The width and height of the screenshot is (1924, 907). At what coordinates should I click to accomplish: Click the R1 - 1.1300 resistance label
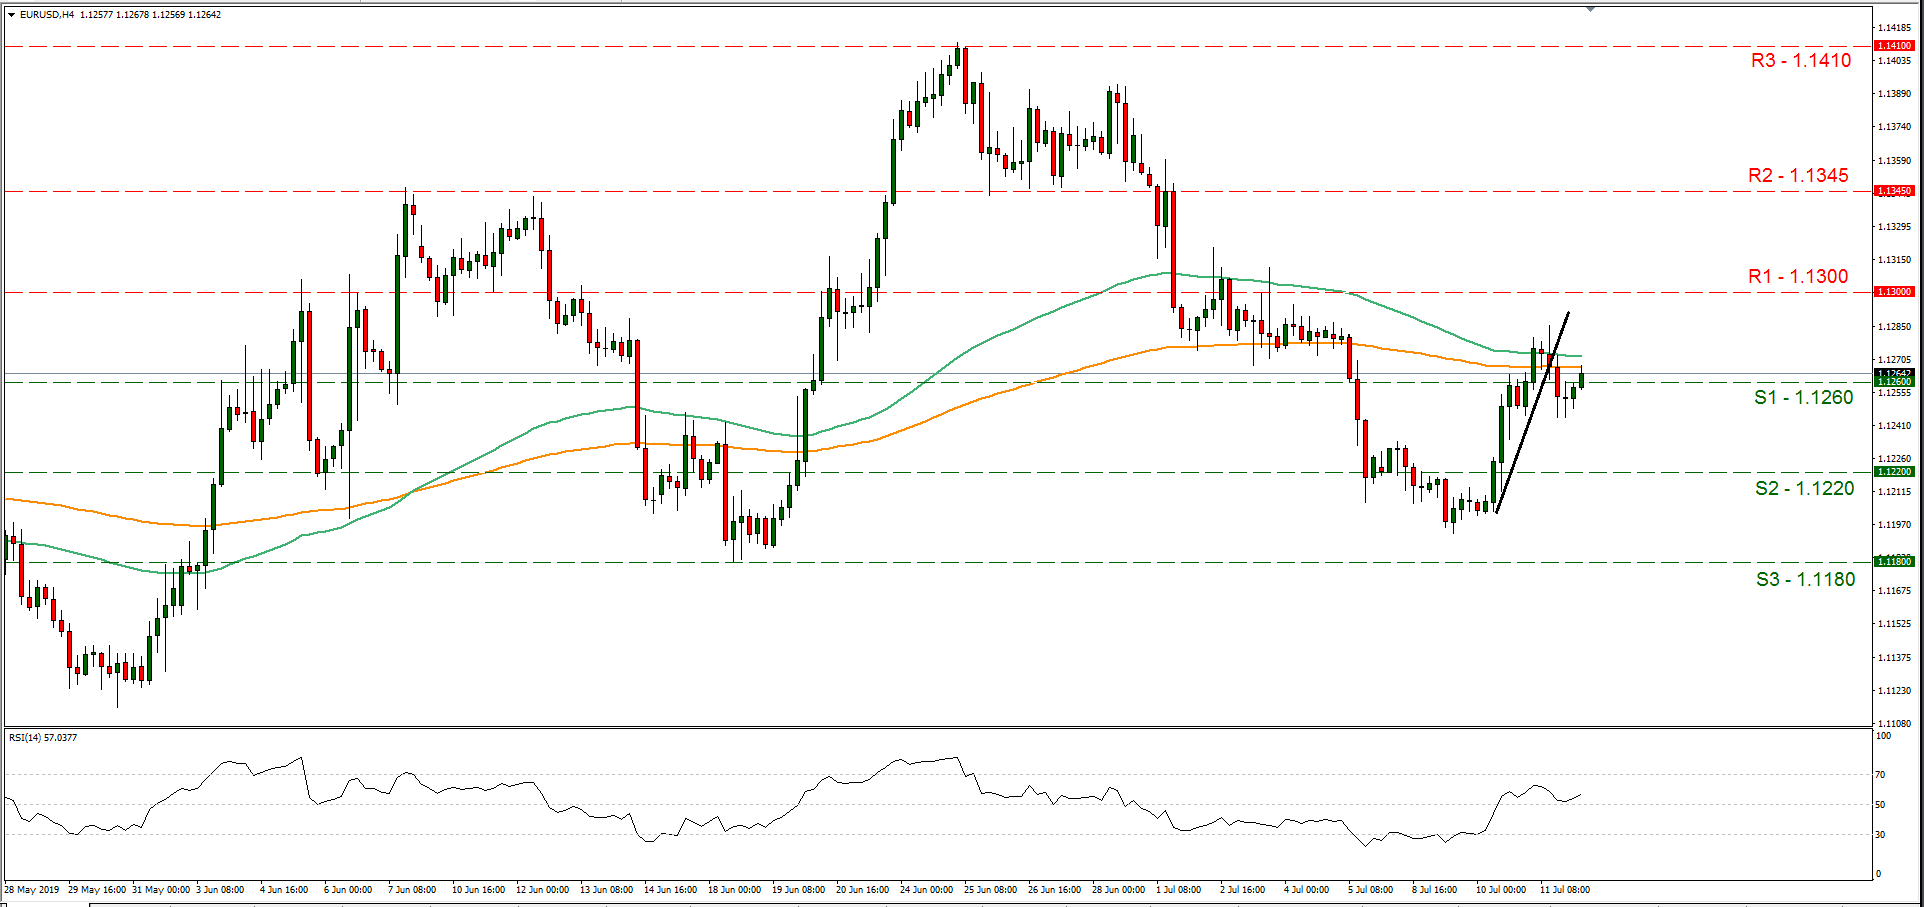(1798, 277)
